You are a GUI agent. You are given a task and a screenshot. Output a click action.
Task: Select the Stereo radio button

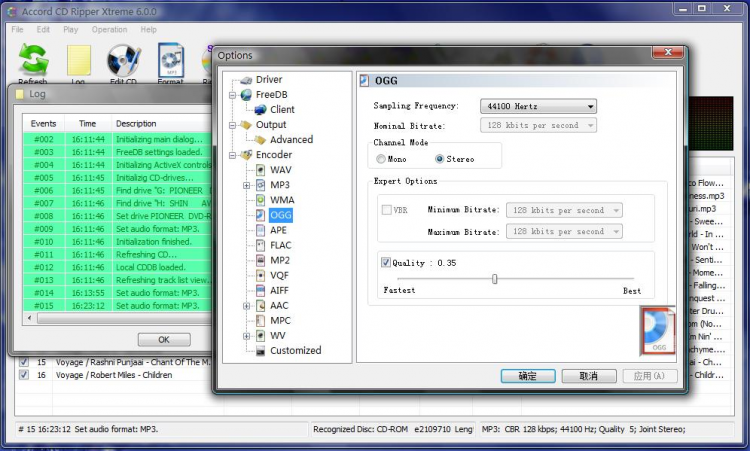[x=440, y=159]
